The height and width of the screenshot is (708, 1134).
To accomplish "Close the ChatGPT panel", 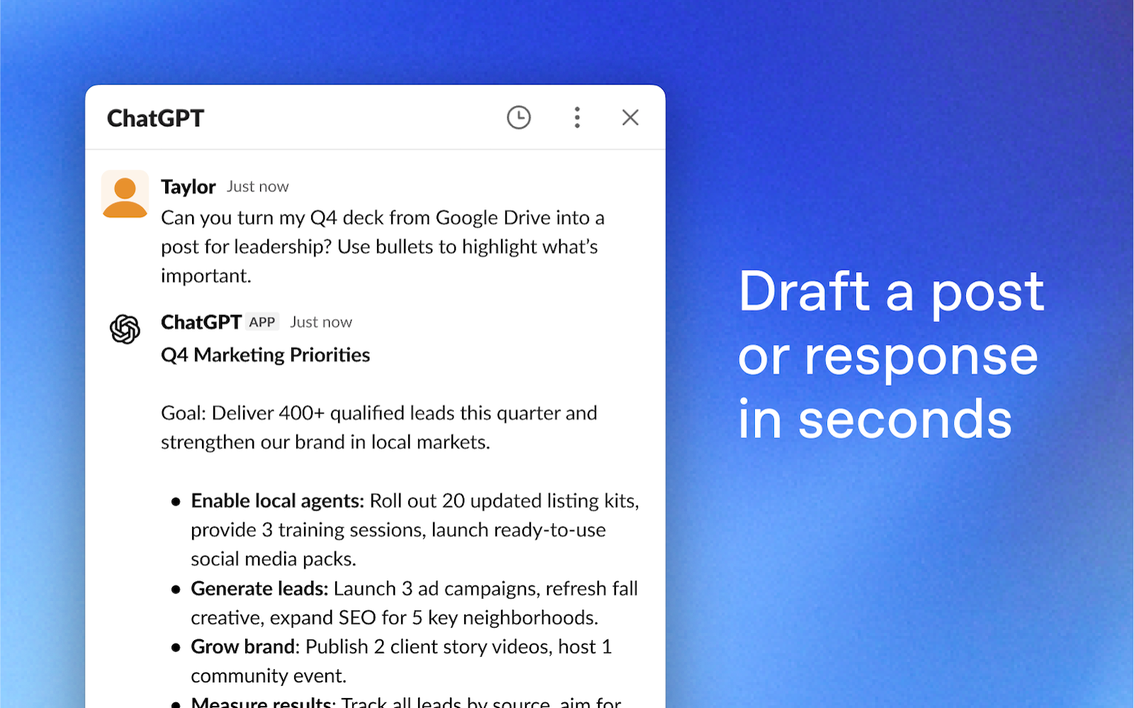I will pyautogui.click(x=630, y=118).
